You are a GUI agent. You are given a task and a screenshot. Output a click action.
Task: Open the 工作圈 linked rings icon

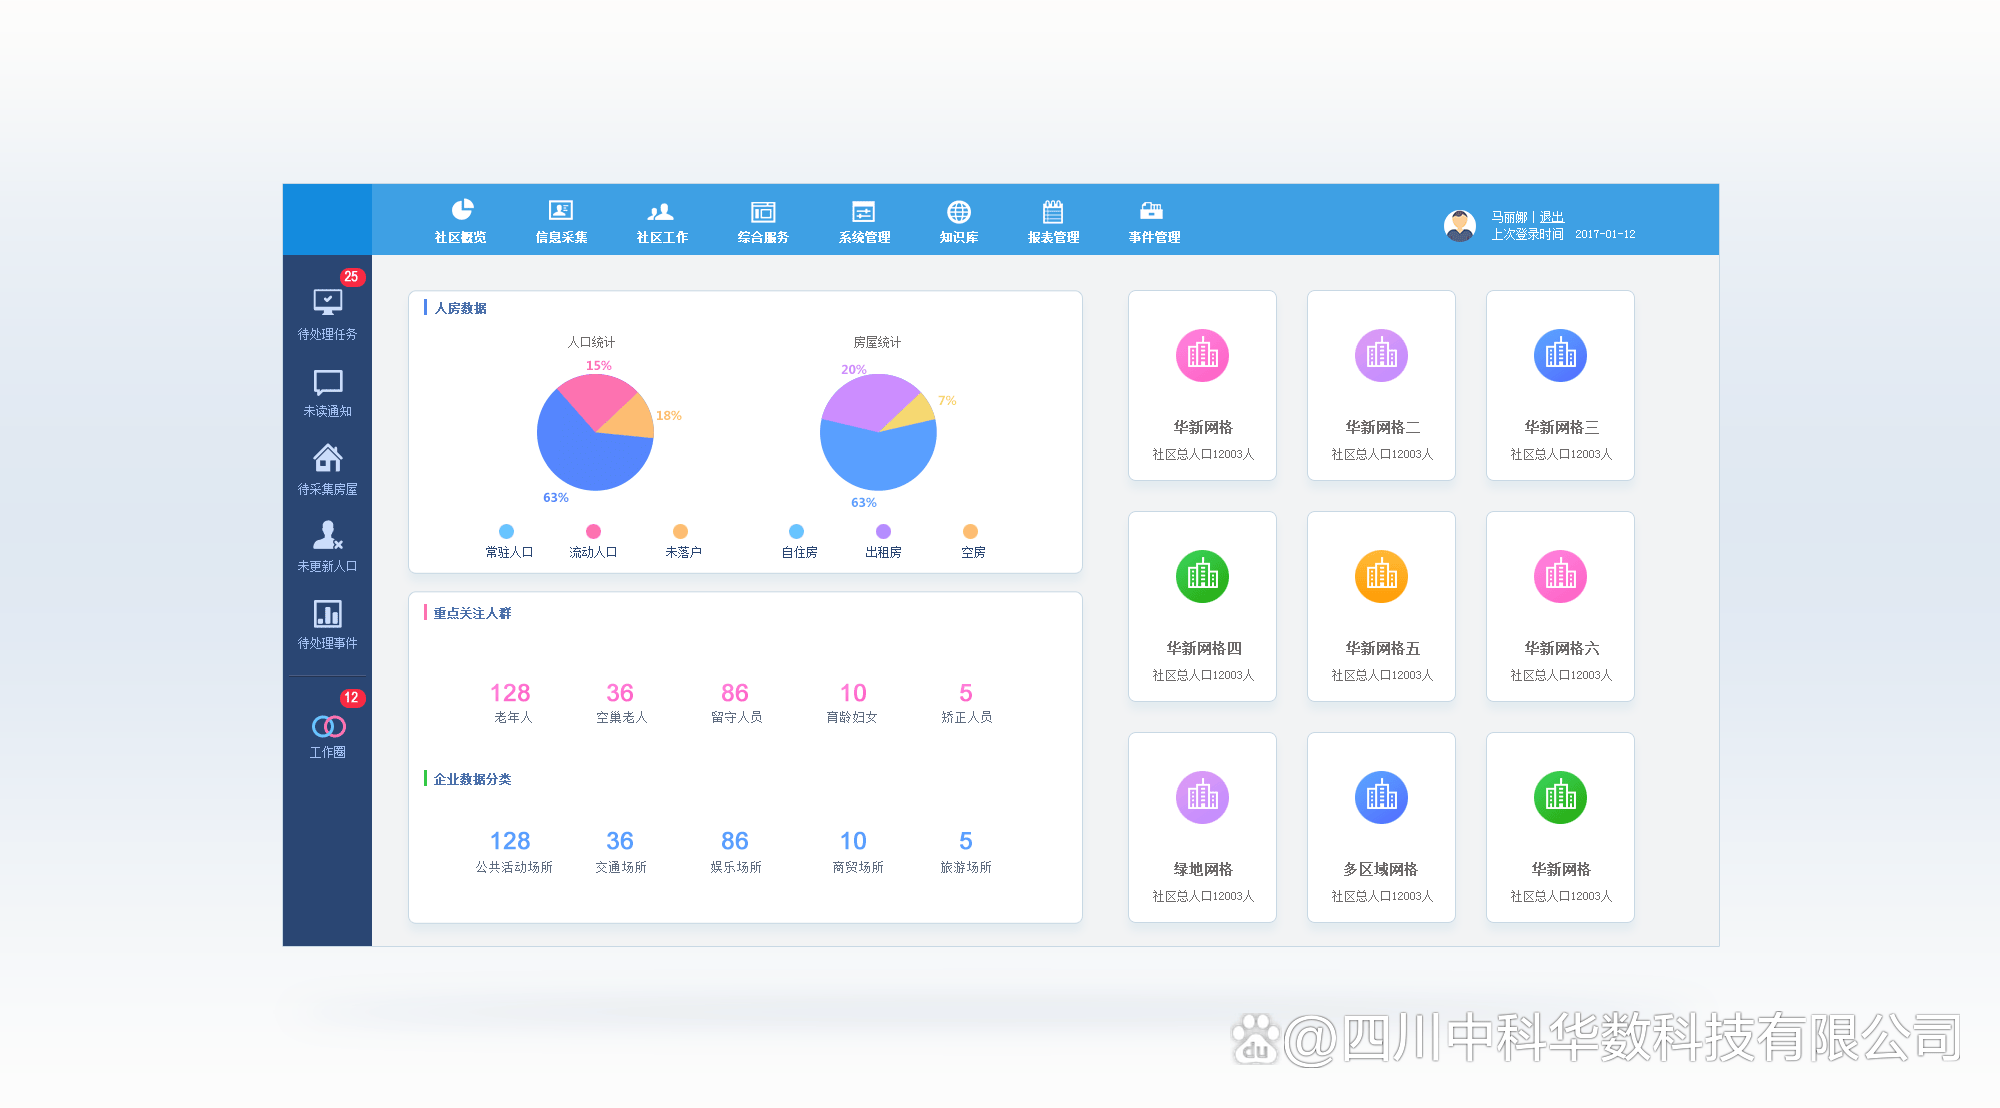coord(329,726)
